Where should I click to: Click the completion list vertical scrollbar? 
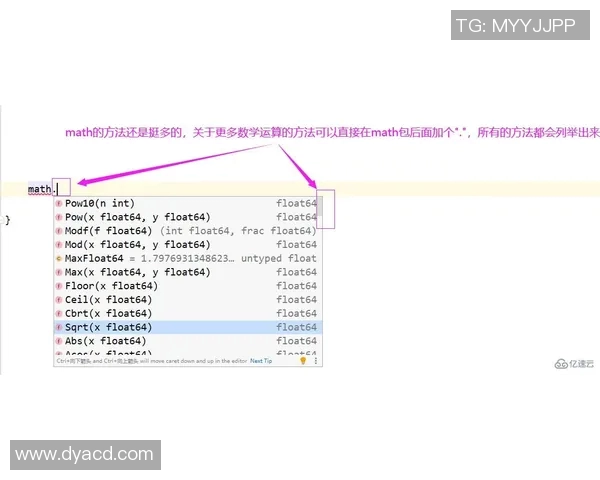point(319,270)
